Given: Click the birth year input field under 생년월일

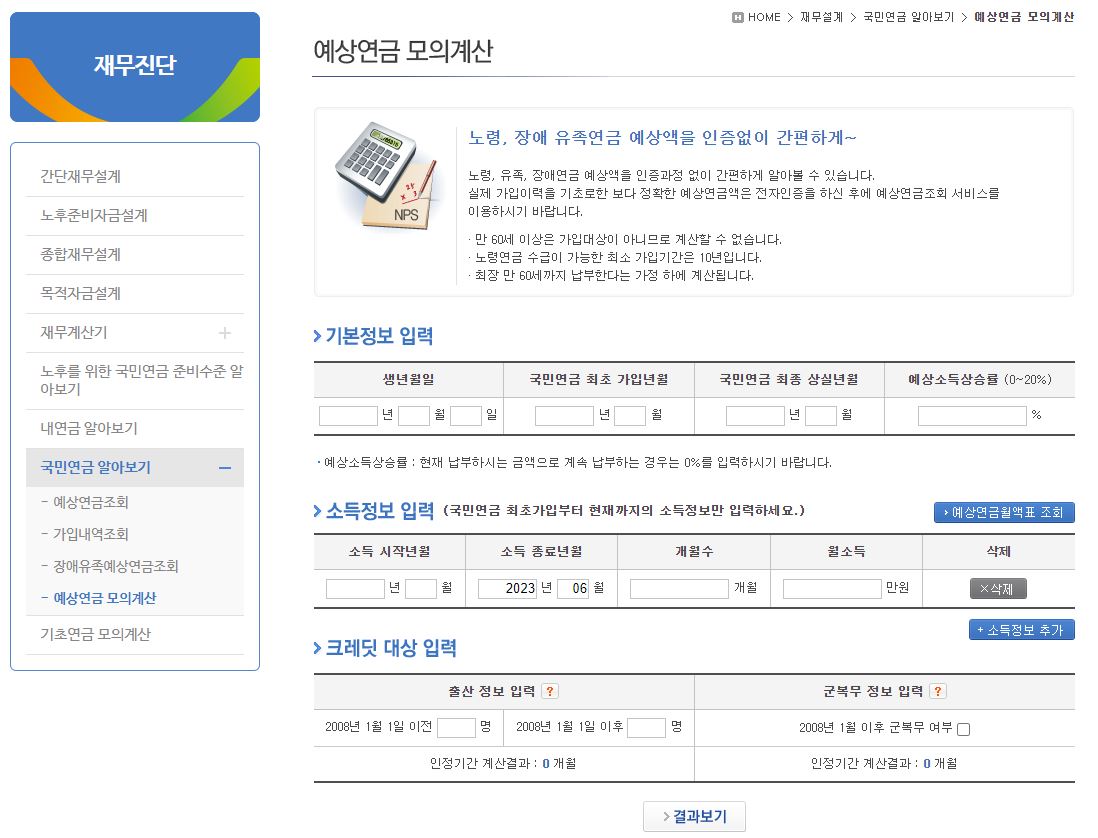Looking at the screenshot, I should 347,414.
